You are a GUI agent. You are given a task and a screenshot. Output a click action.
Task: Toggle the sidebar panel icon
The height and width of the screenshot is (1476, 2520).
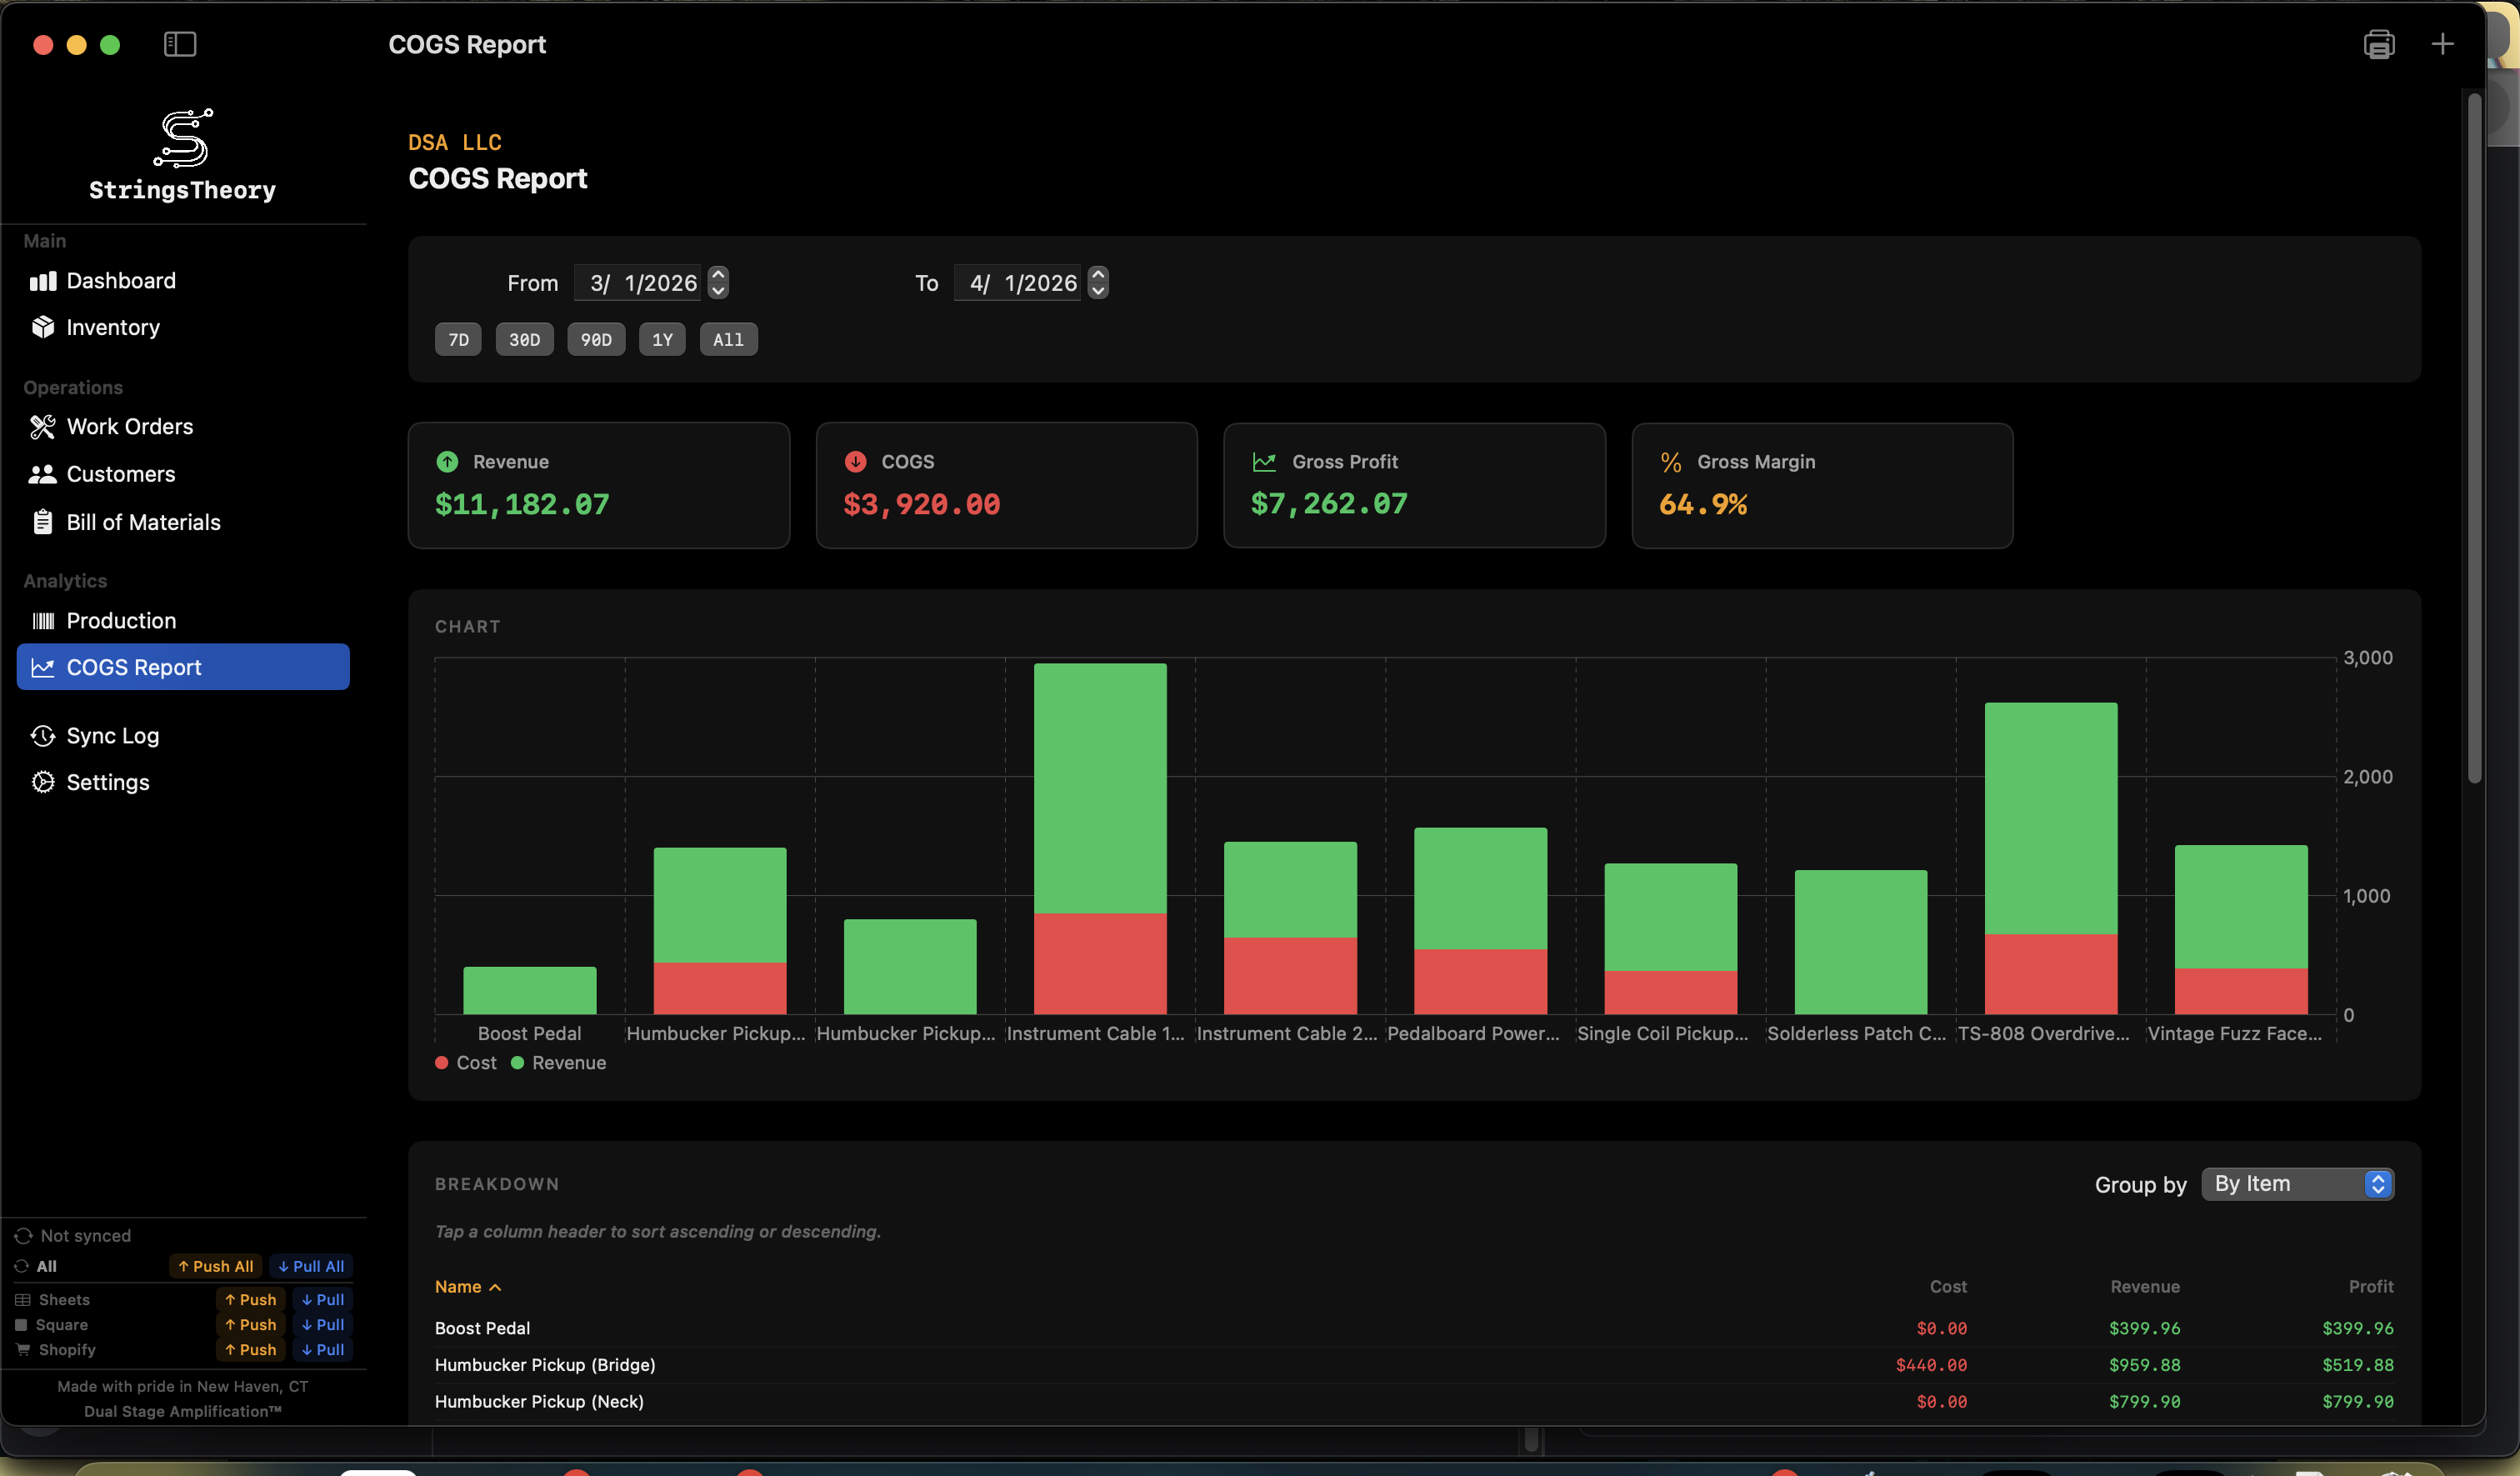[x=180, y=44]
